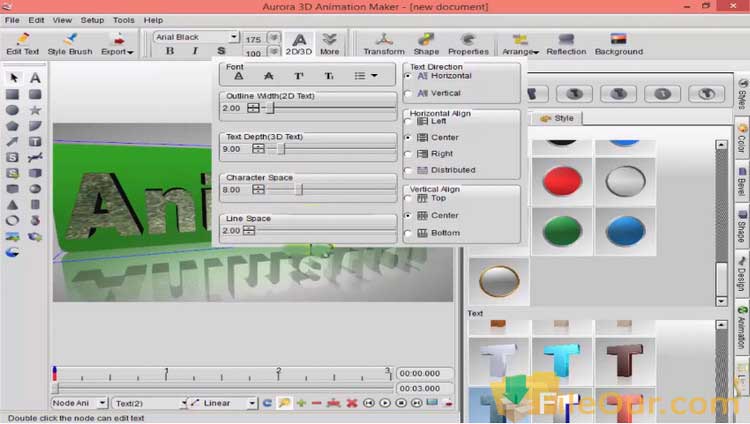Click the red X delete icon
The width and height of the screenshot is (750, 424).
click(x=352, y=403)
